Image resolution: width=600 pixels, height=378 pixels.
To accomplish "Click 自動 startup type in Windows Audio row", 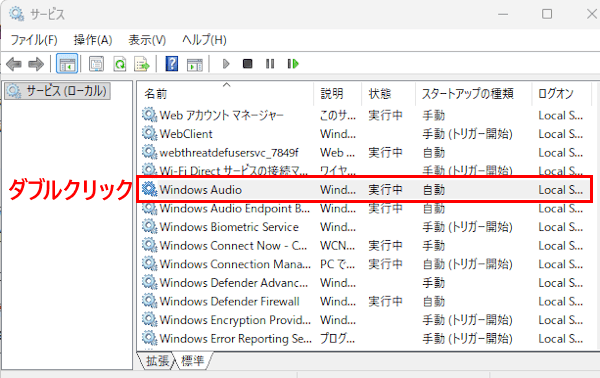I will 434,189.
